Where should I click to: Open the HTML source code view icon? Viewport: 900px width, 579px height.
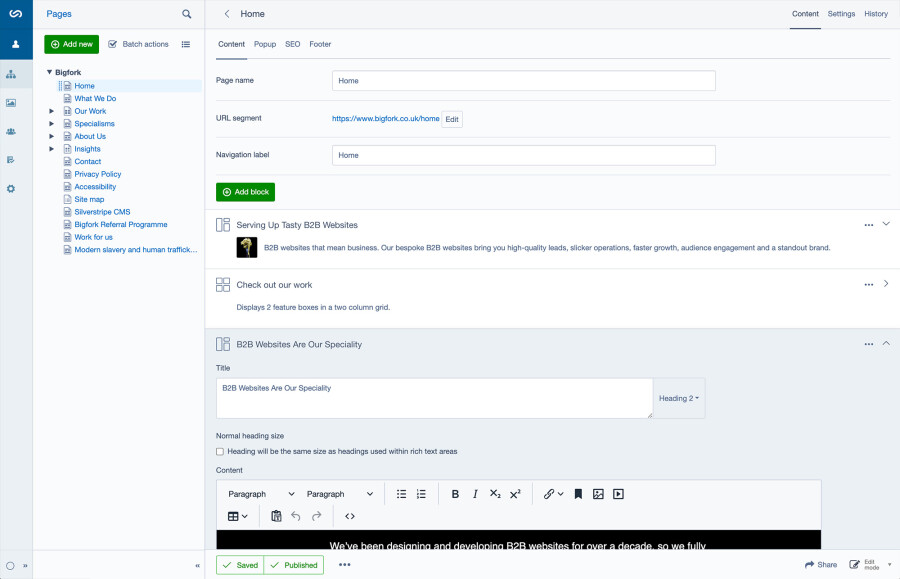(x=350, y=516)
